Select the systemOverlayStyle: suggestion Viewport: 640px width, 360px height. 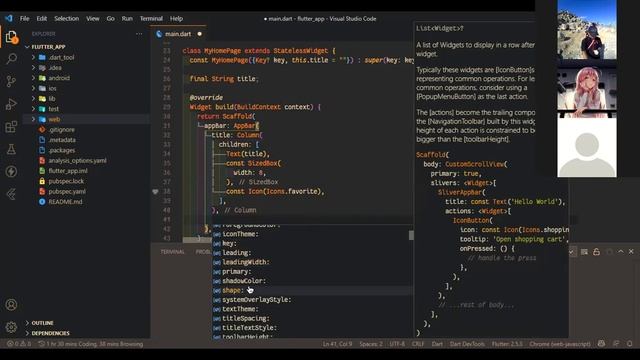312,300
